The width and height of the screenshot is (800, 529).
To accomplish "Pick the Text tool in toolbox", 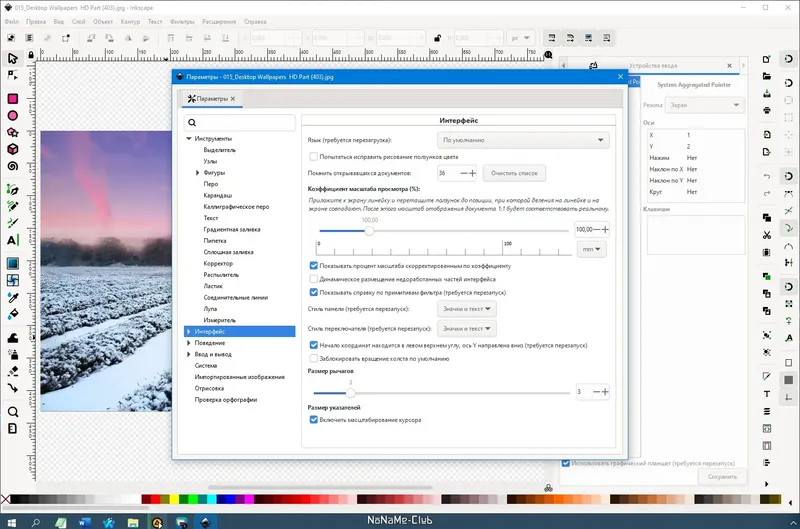I will pyautogui.click(x=13, y=240).
